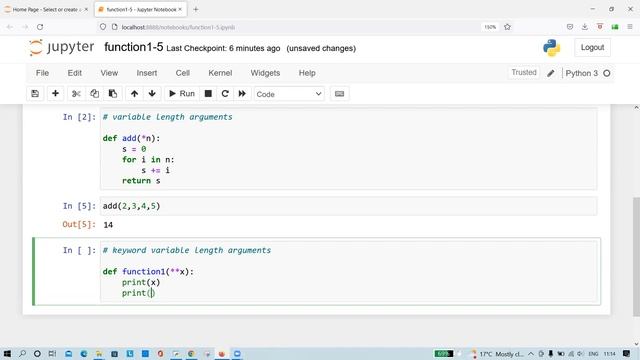Screen dimensions: 640x360
Task: Open the Widgets menu
Action: tap(265, 73)
